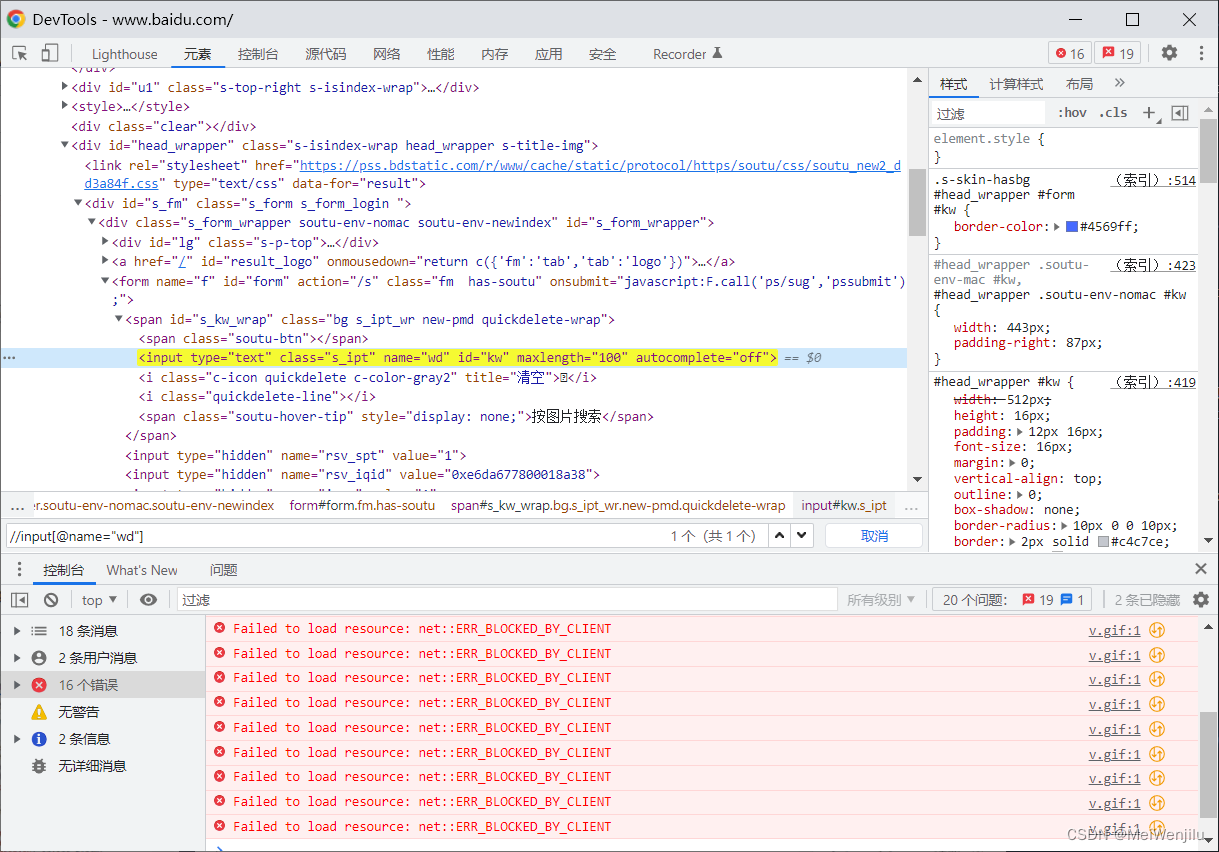Expand the 2 info messages group
The image size is (1219, 852).
tap(17, 739)
